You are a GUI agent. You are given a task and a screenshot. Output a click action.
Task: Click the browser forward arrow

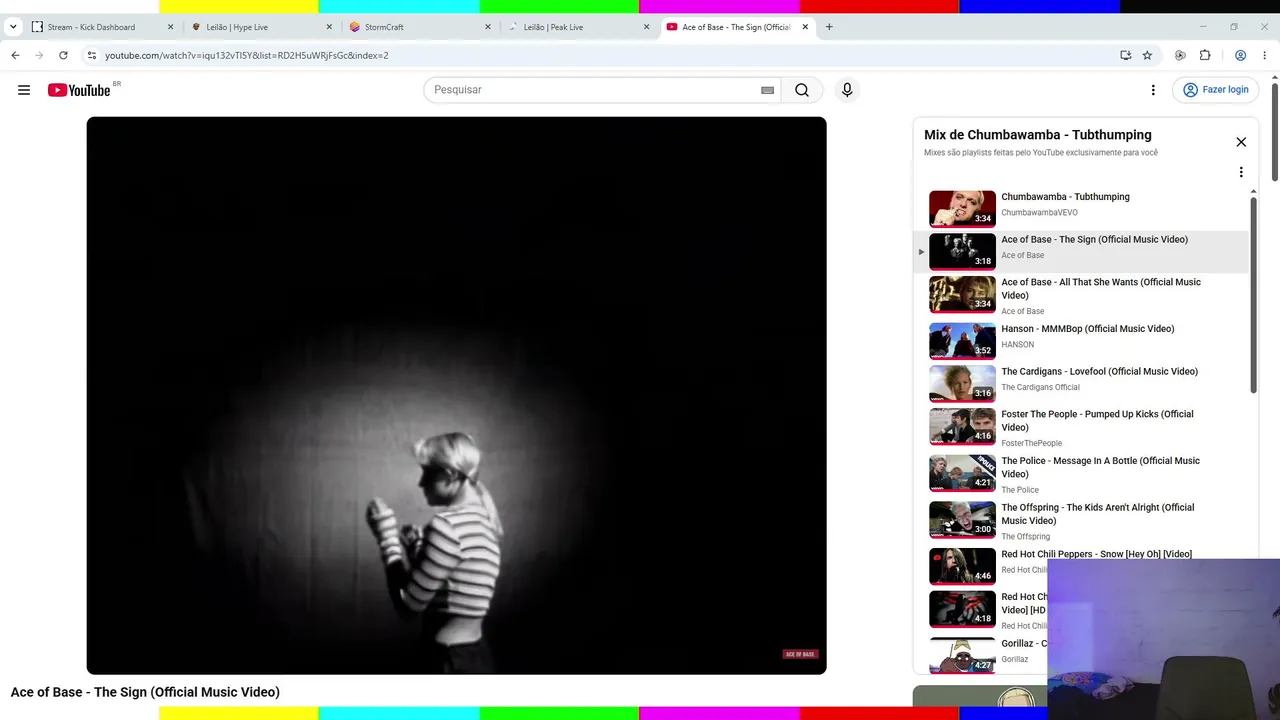(39, 55)
